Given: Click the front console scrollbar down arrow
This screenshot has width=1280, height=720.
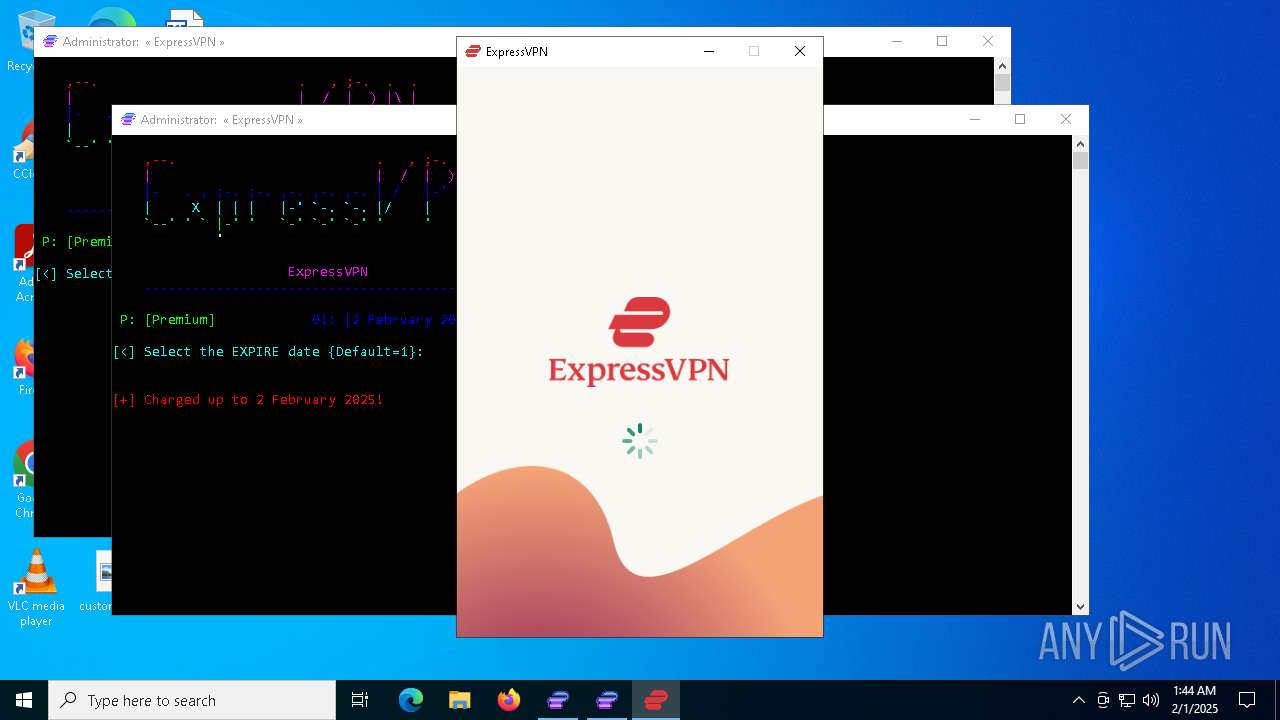Looking at the screenshot, I should click(1080, 606).
